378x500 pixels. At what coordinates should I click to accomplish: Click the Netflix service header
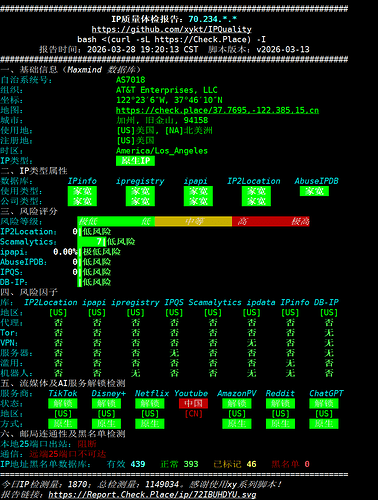pyautogui.click(x=152, y=393)
